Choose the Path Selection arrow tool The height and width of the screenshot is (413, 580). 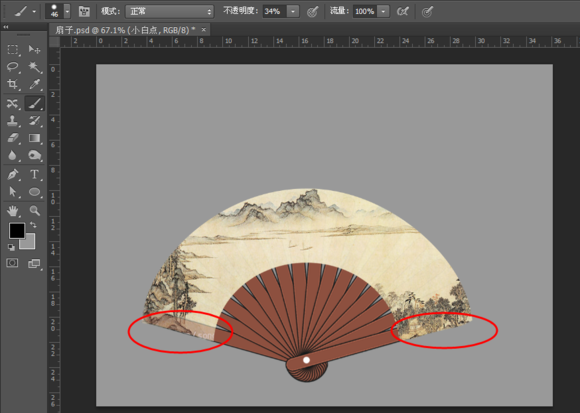tap(13, 192)
